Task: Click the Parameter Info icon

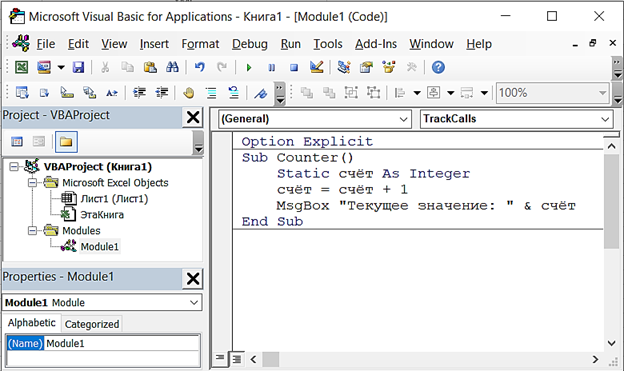Action: 90,93
